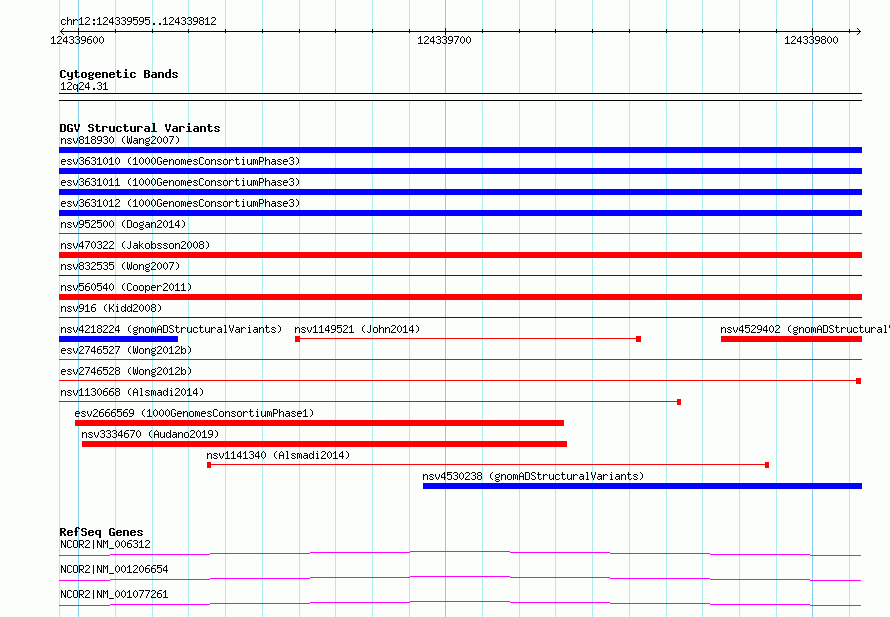The width and height of the screenshot is (890, 617).
Task: Open the esv3631011 (1000GenomesConsortiumPhase3) label
Action: pos(180,182)
